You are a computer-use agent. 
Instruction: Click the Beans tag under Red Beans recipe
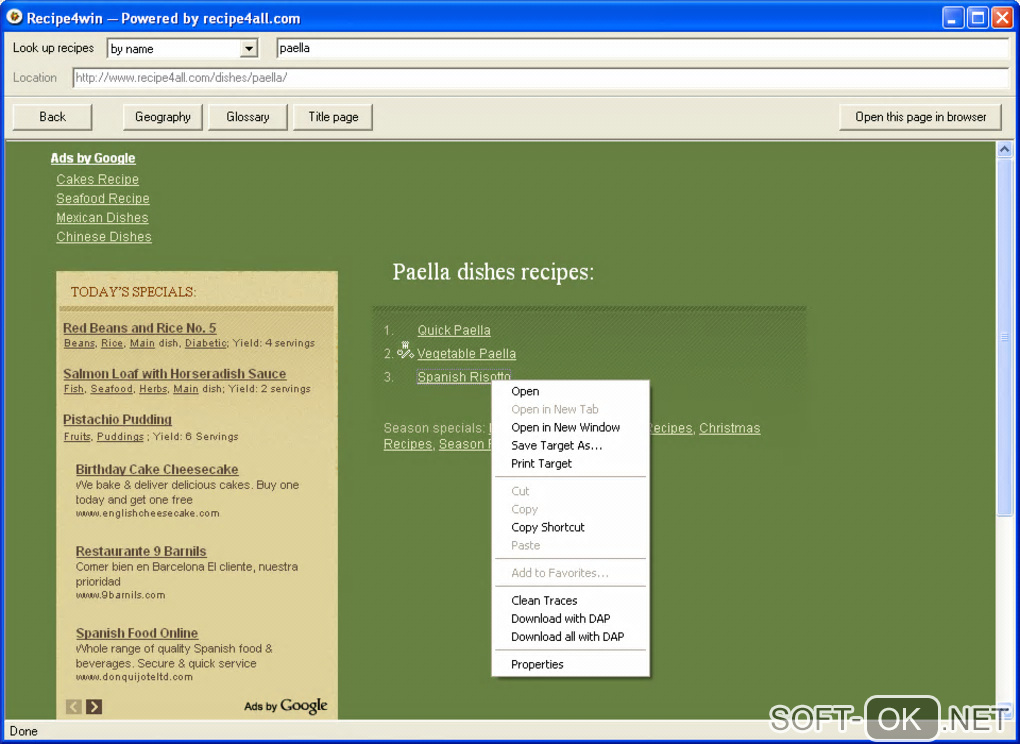(79, 343)
